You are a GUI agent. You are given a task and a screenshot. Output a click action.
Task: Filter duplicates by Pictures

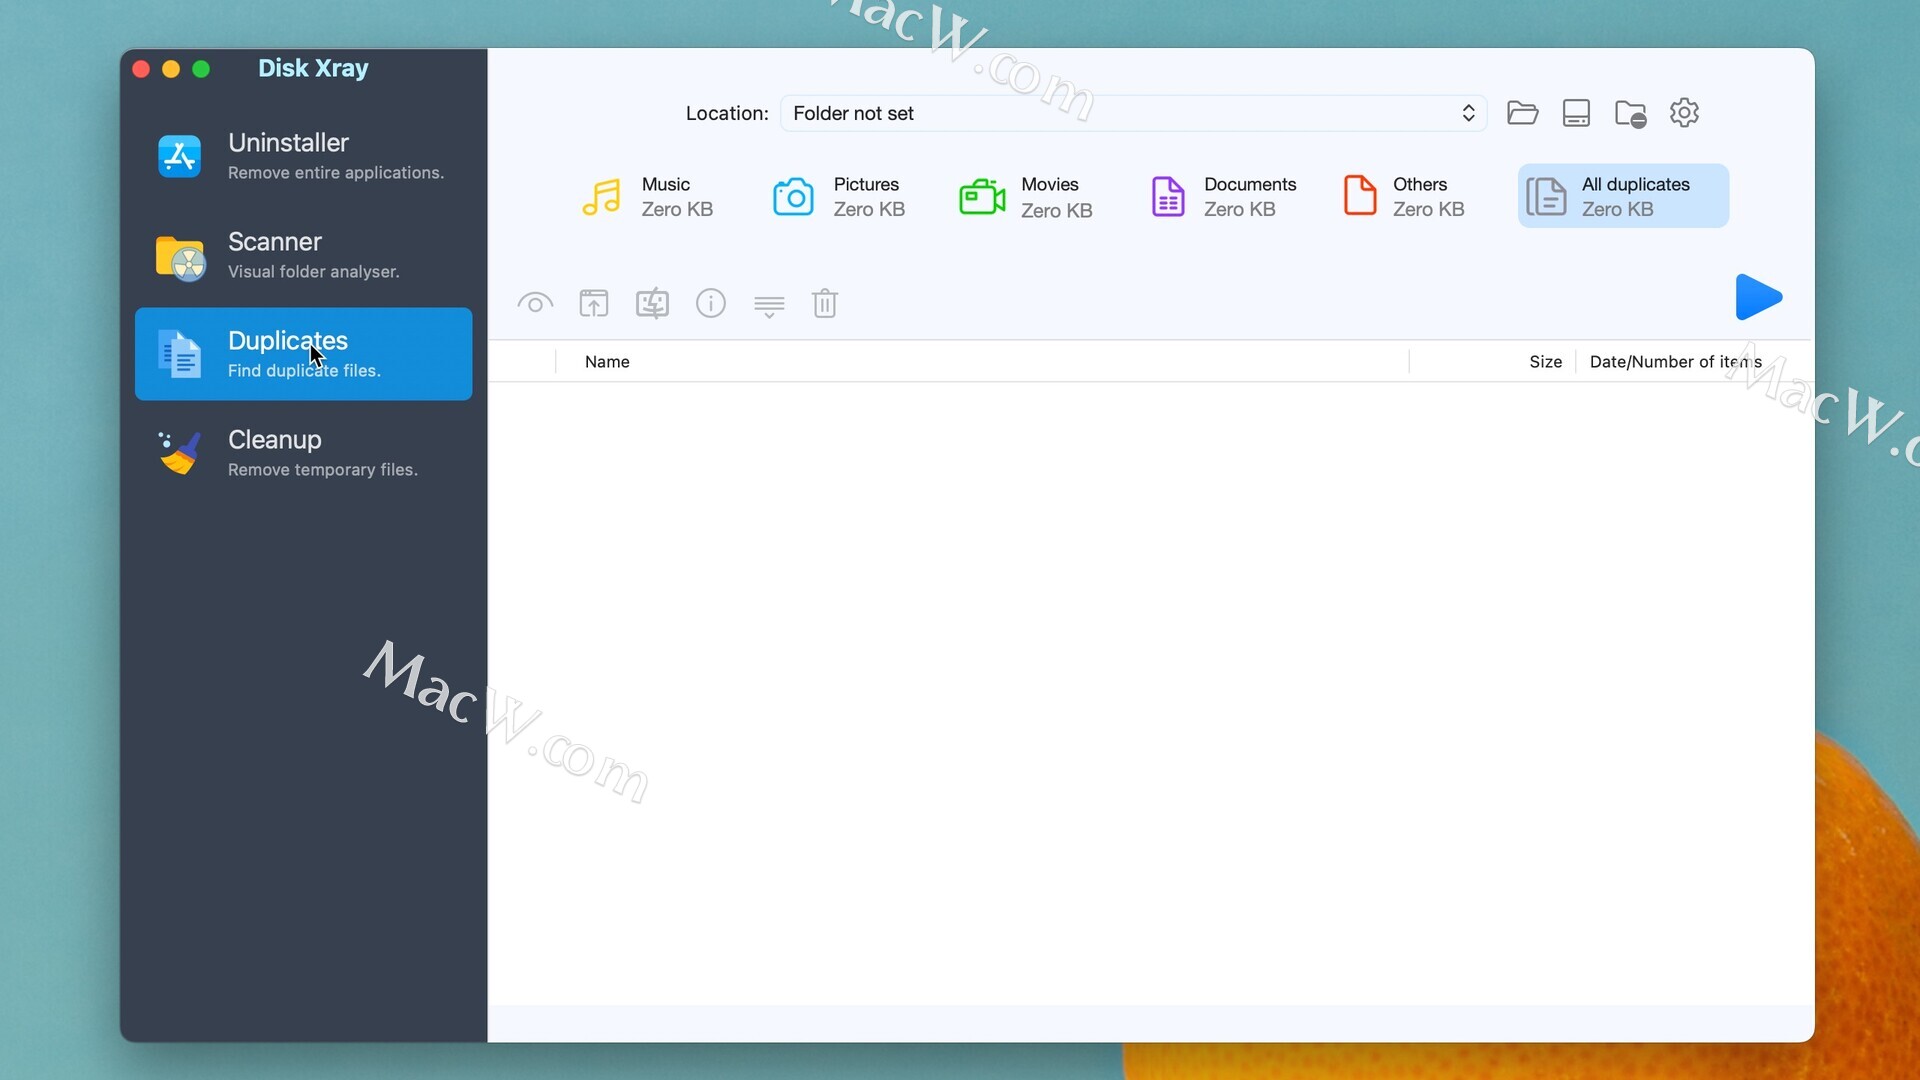839,197
